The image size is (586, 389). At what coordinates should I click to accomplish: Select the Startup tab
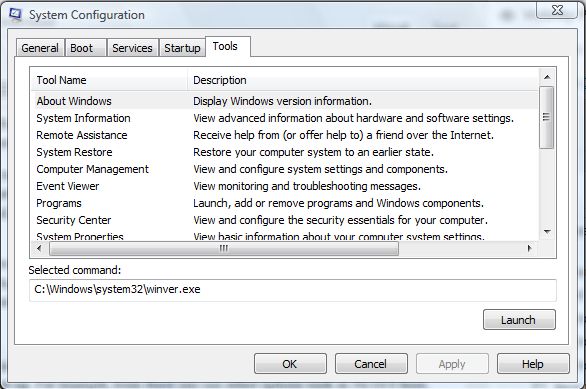click(x=182, y=48)
